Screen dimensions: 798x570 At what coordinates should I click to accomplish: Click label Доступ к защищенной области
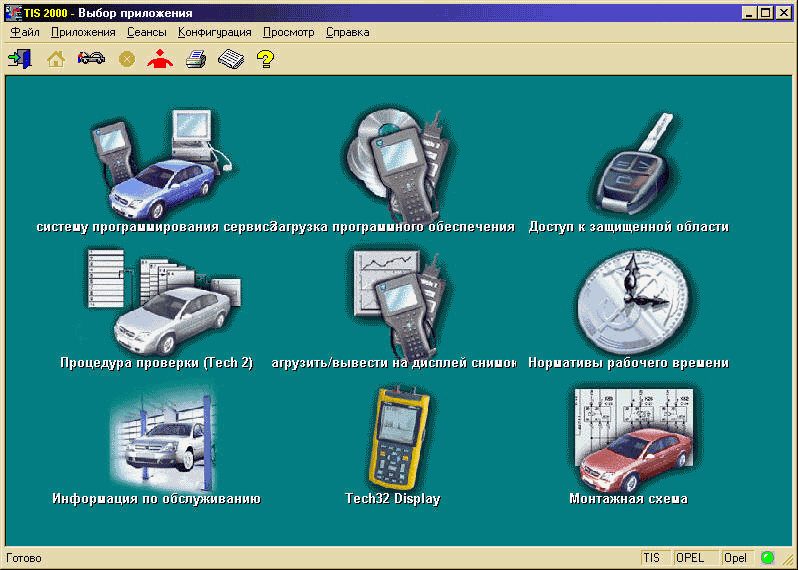[629, 226]
